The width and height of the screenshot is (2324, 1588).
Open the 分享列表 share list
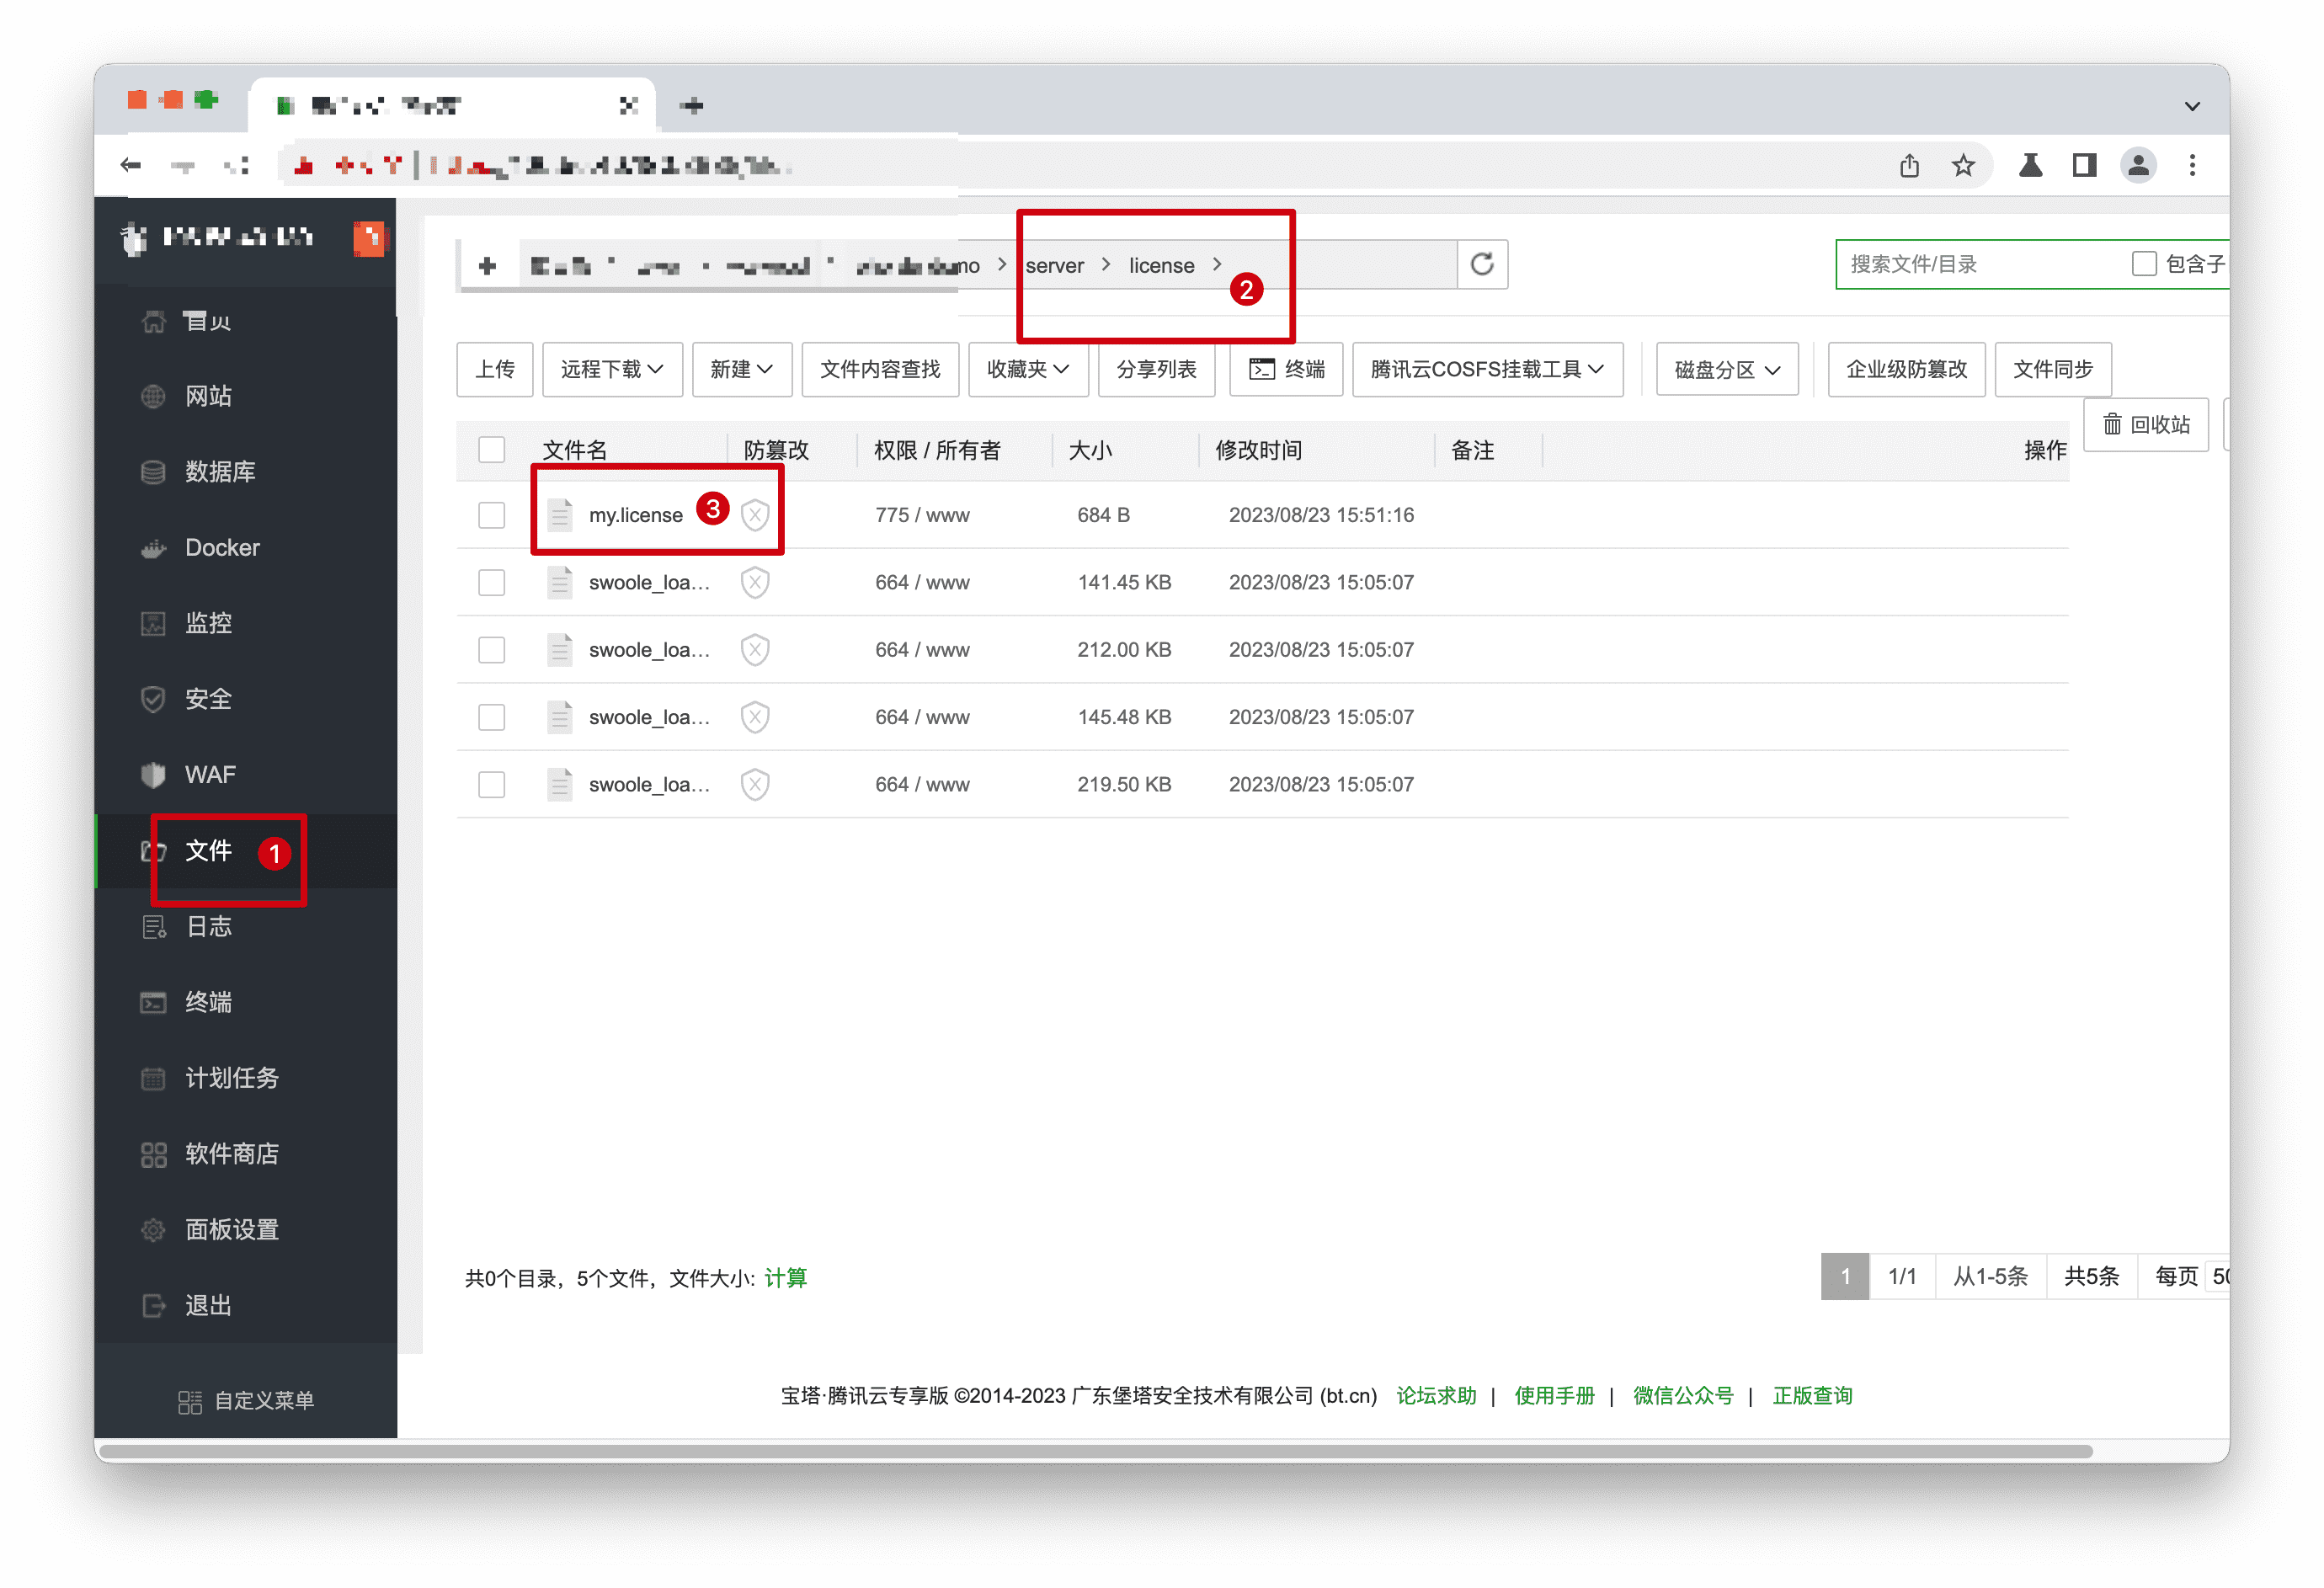(1156, 369)
